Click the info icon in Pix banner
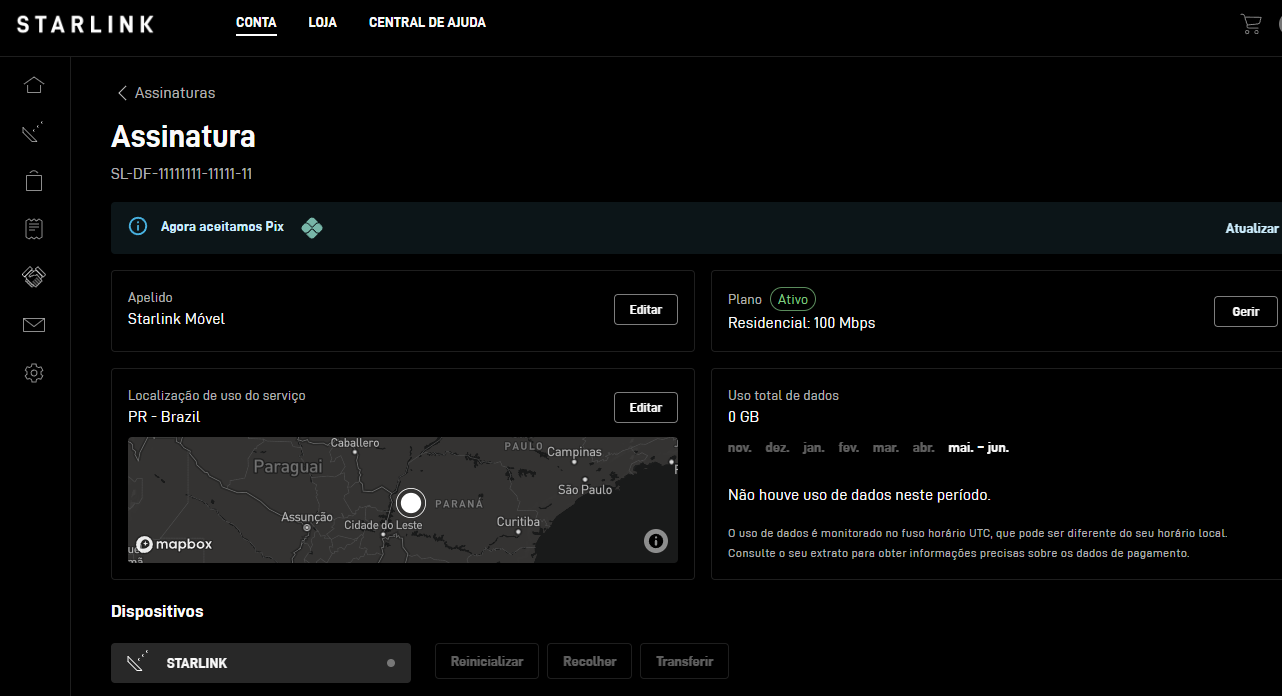1282x696 pixels. click(138, 227)
